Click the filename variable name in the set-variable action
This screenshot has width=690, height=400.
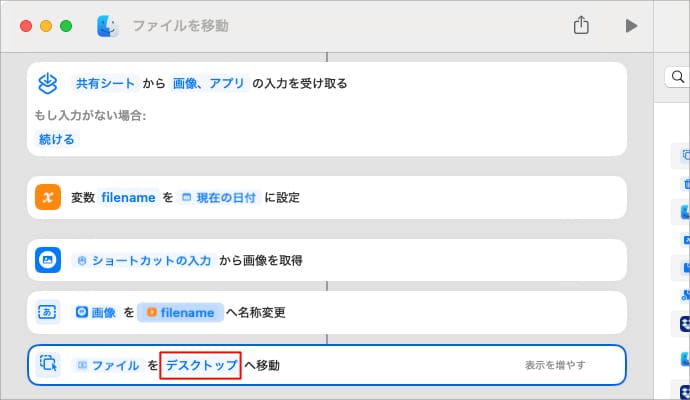pyautogui.click(x=128, y=197)
